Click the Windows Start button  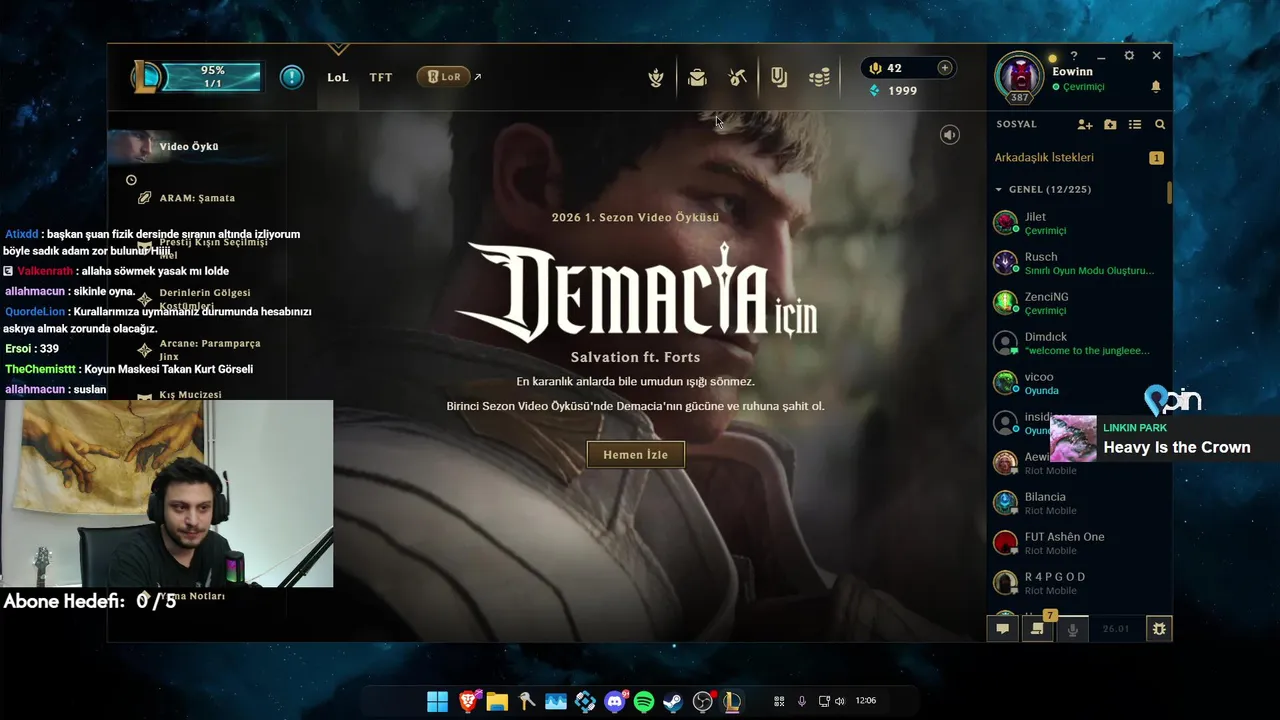coord(437,702)
